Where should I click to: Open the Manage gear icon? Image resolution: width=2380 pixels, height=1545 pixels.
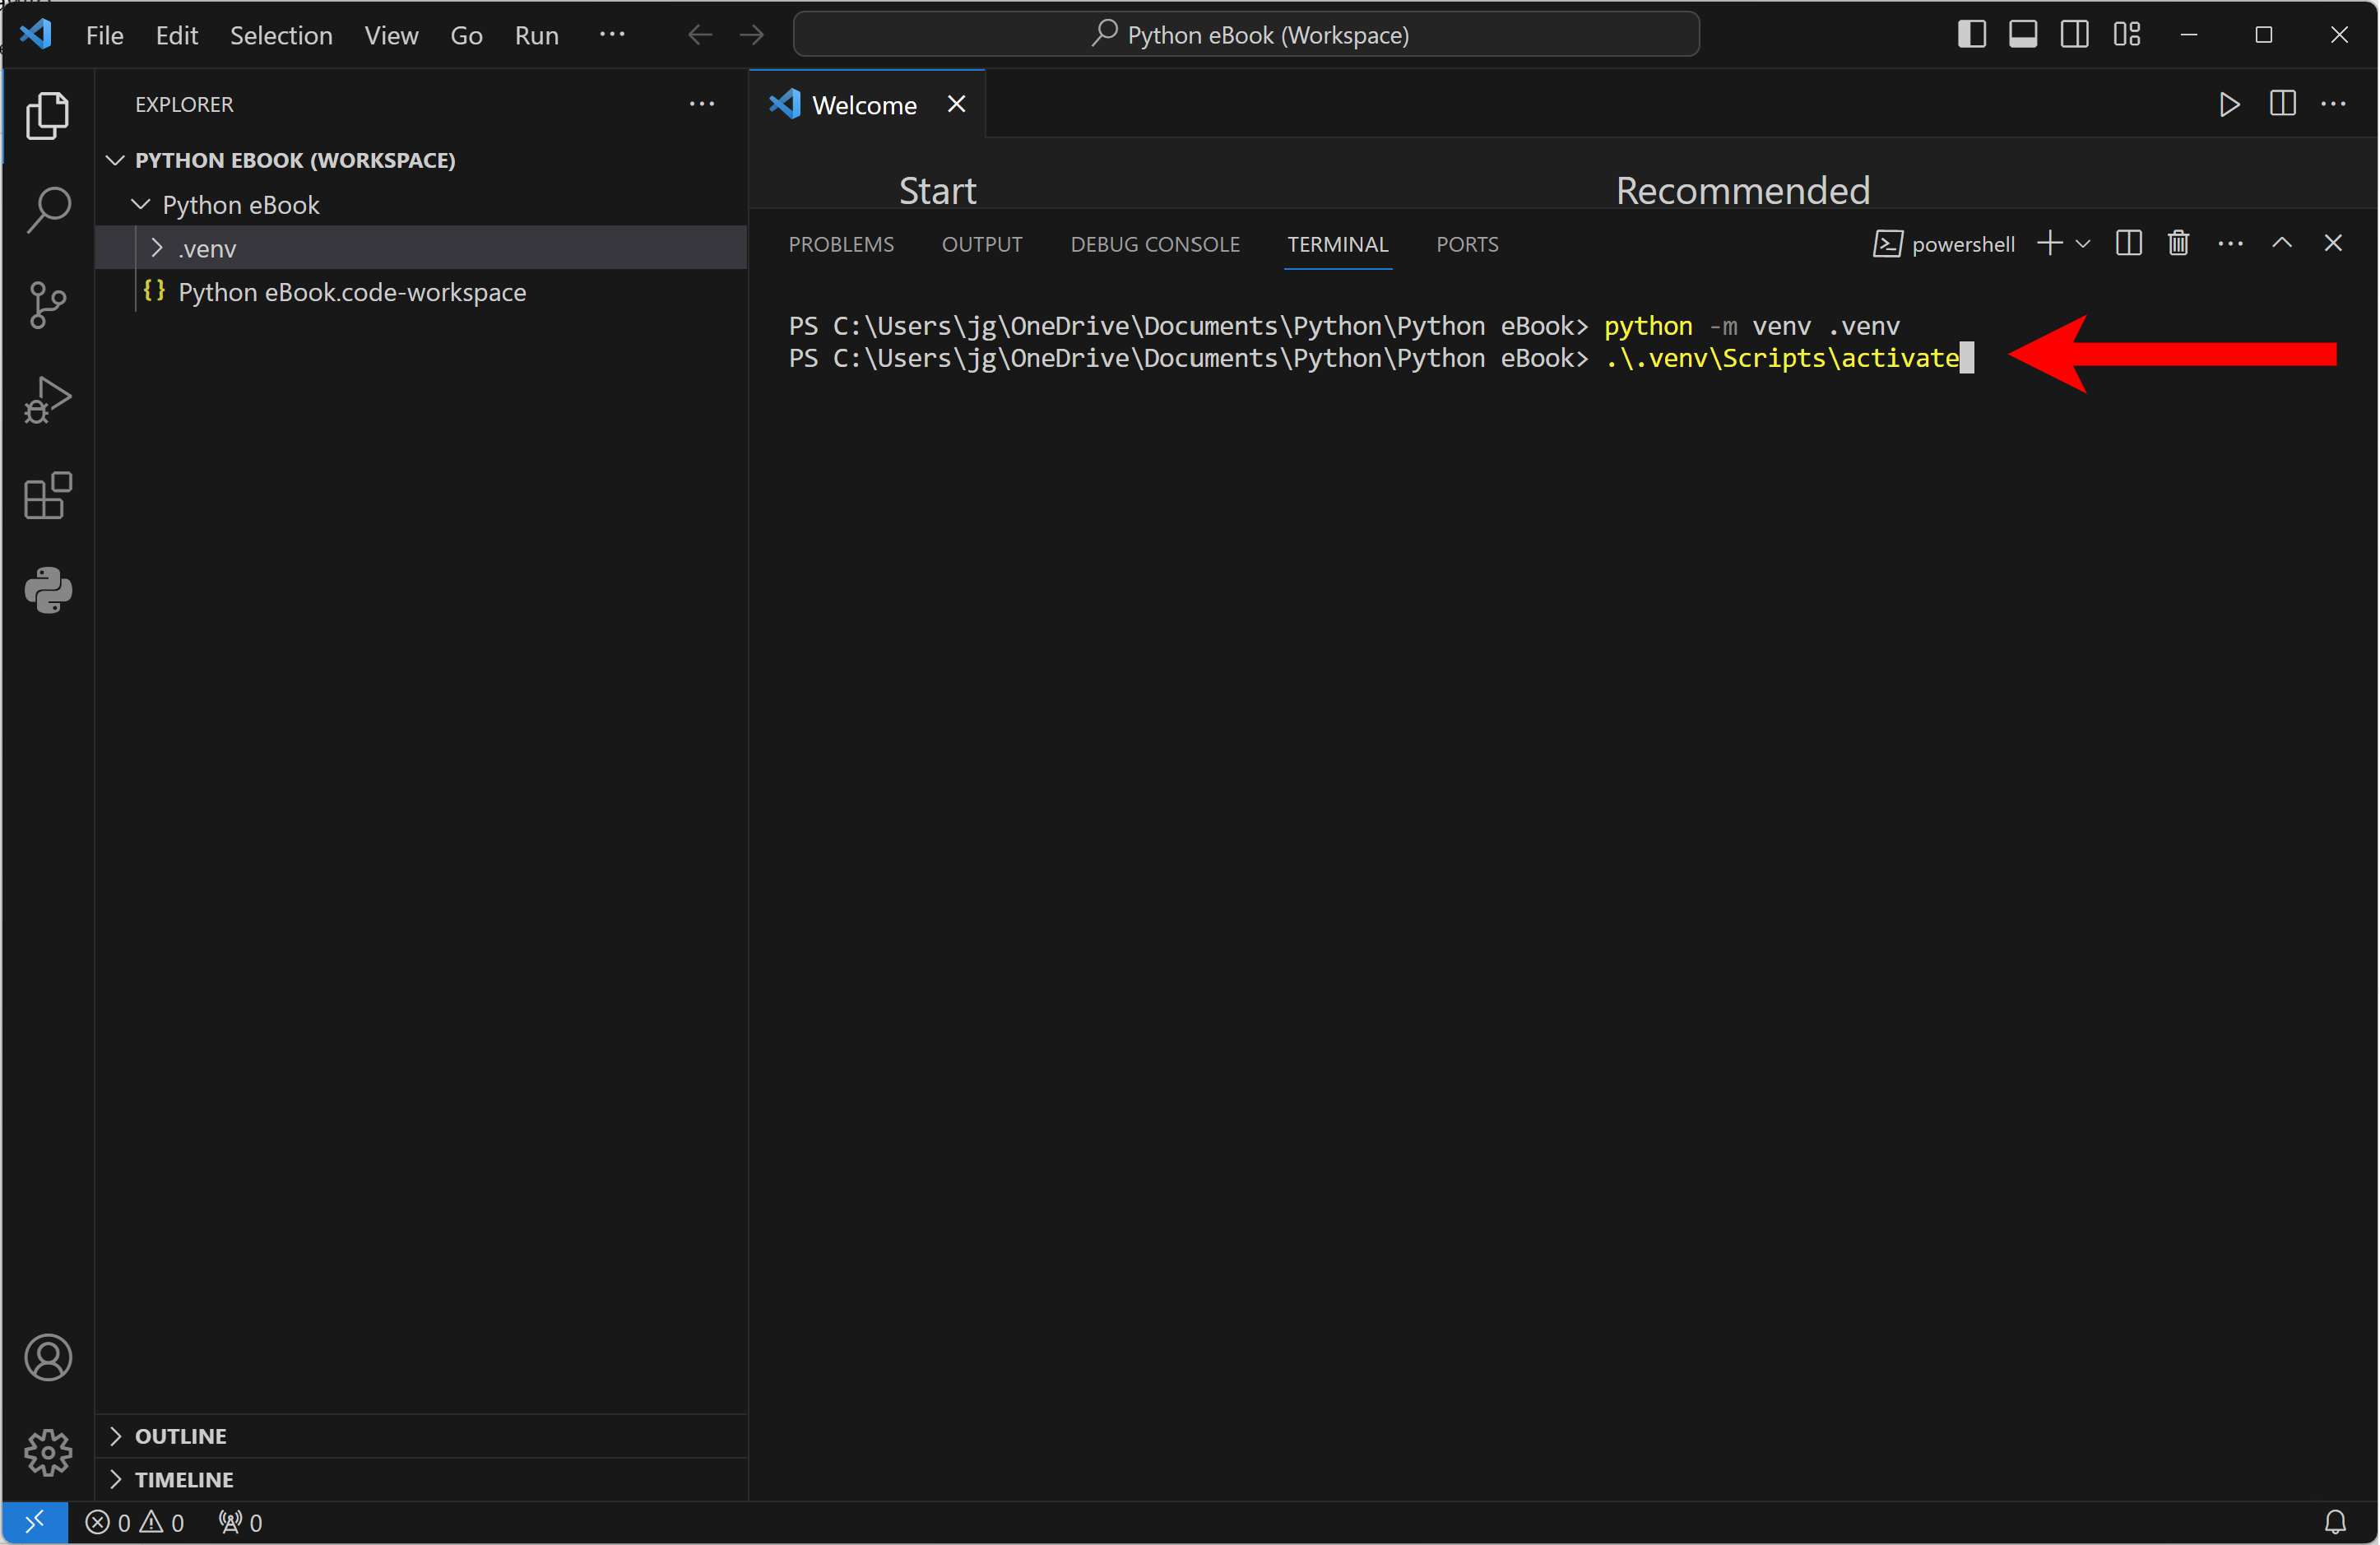pos(47,1452)
